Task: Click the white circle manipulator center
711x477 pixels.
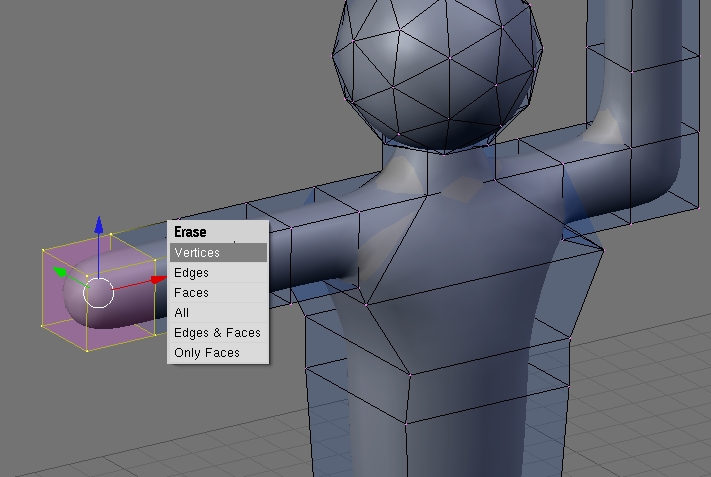Action: pyautogui.click(x=98, y=293)
